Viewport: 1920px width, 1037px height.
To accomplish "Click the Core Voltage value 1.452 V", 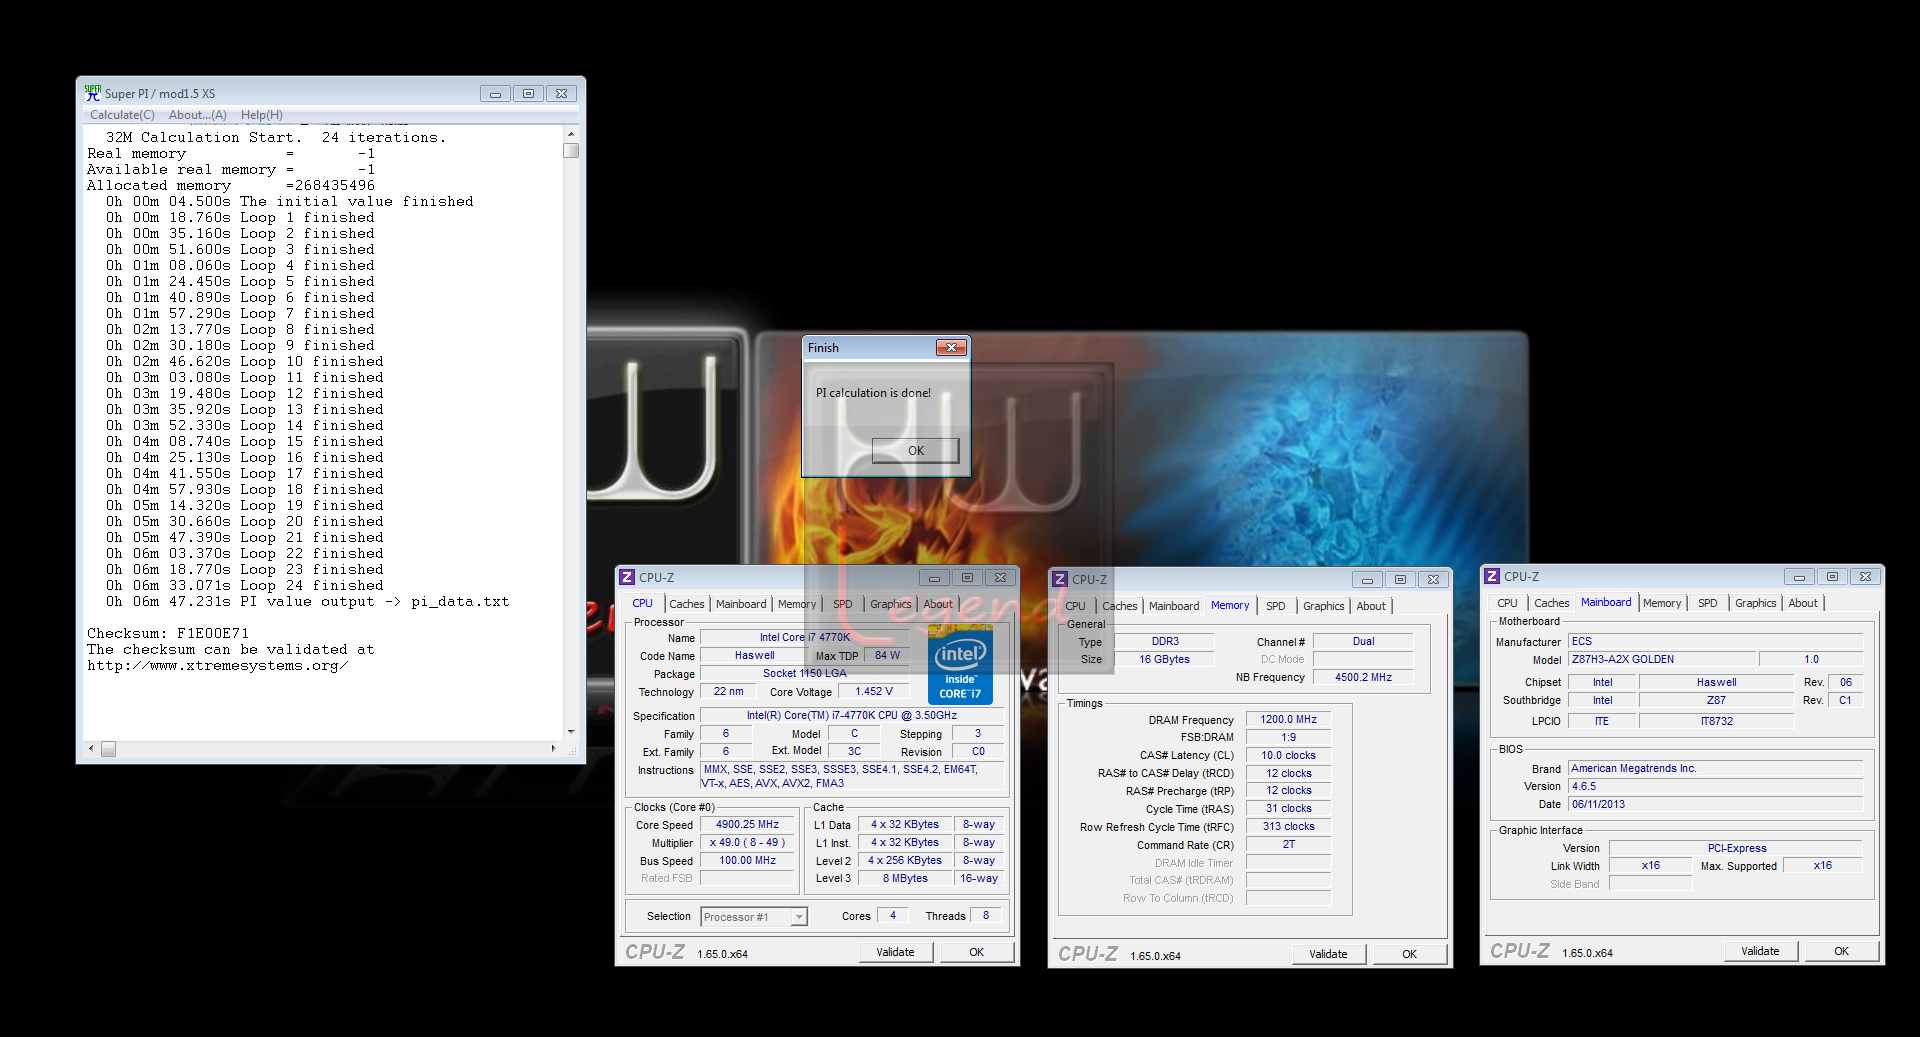I will click(873, 691).
